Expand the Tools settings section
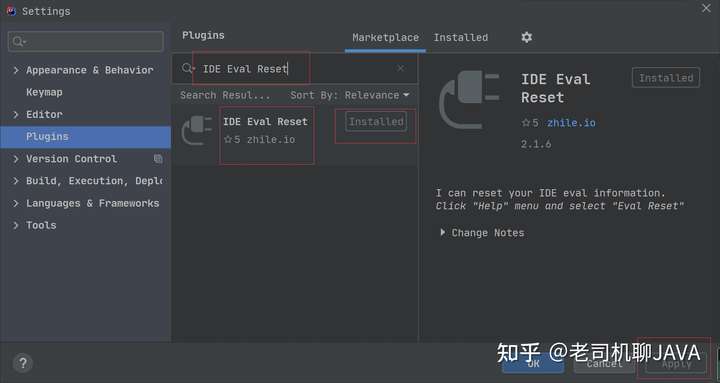This screenshot has width=720, height=383. pos(16,225)
